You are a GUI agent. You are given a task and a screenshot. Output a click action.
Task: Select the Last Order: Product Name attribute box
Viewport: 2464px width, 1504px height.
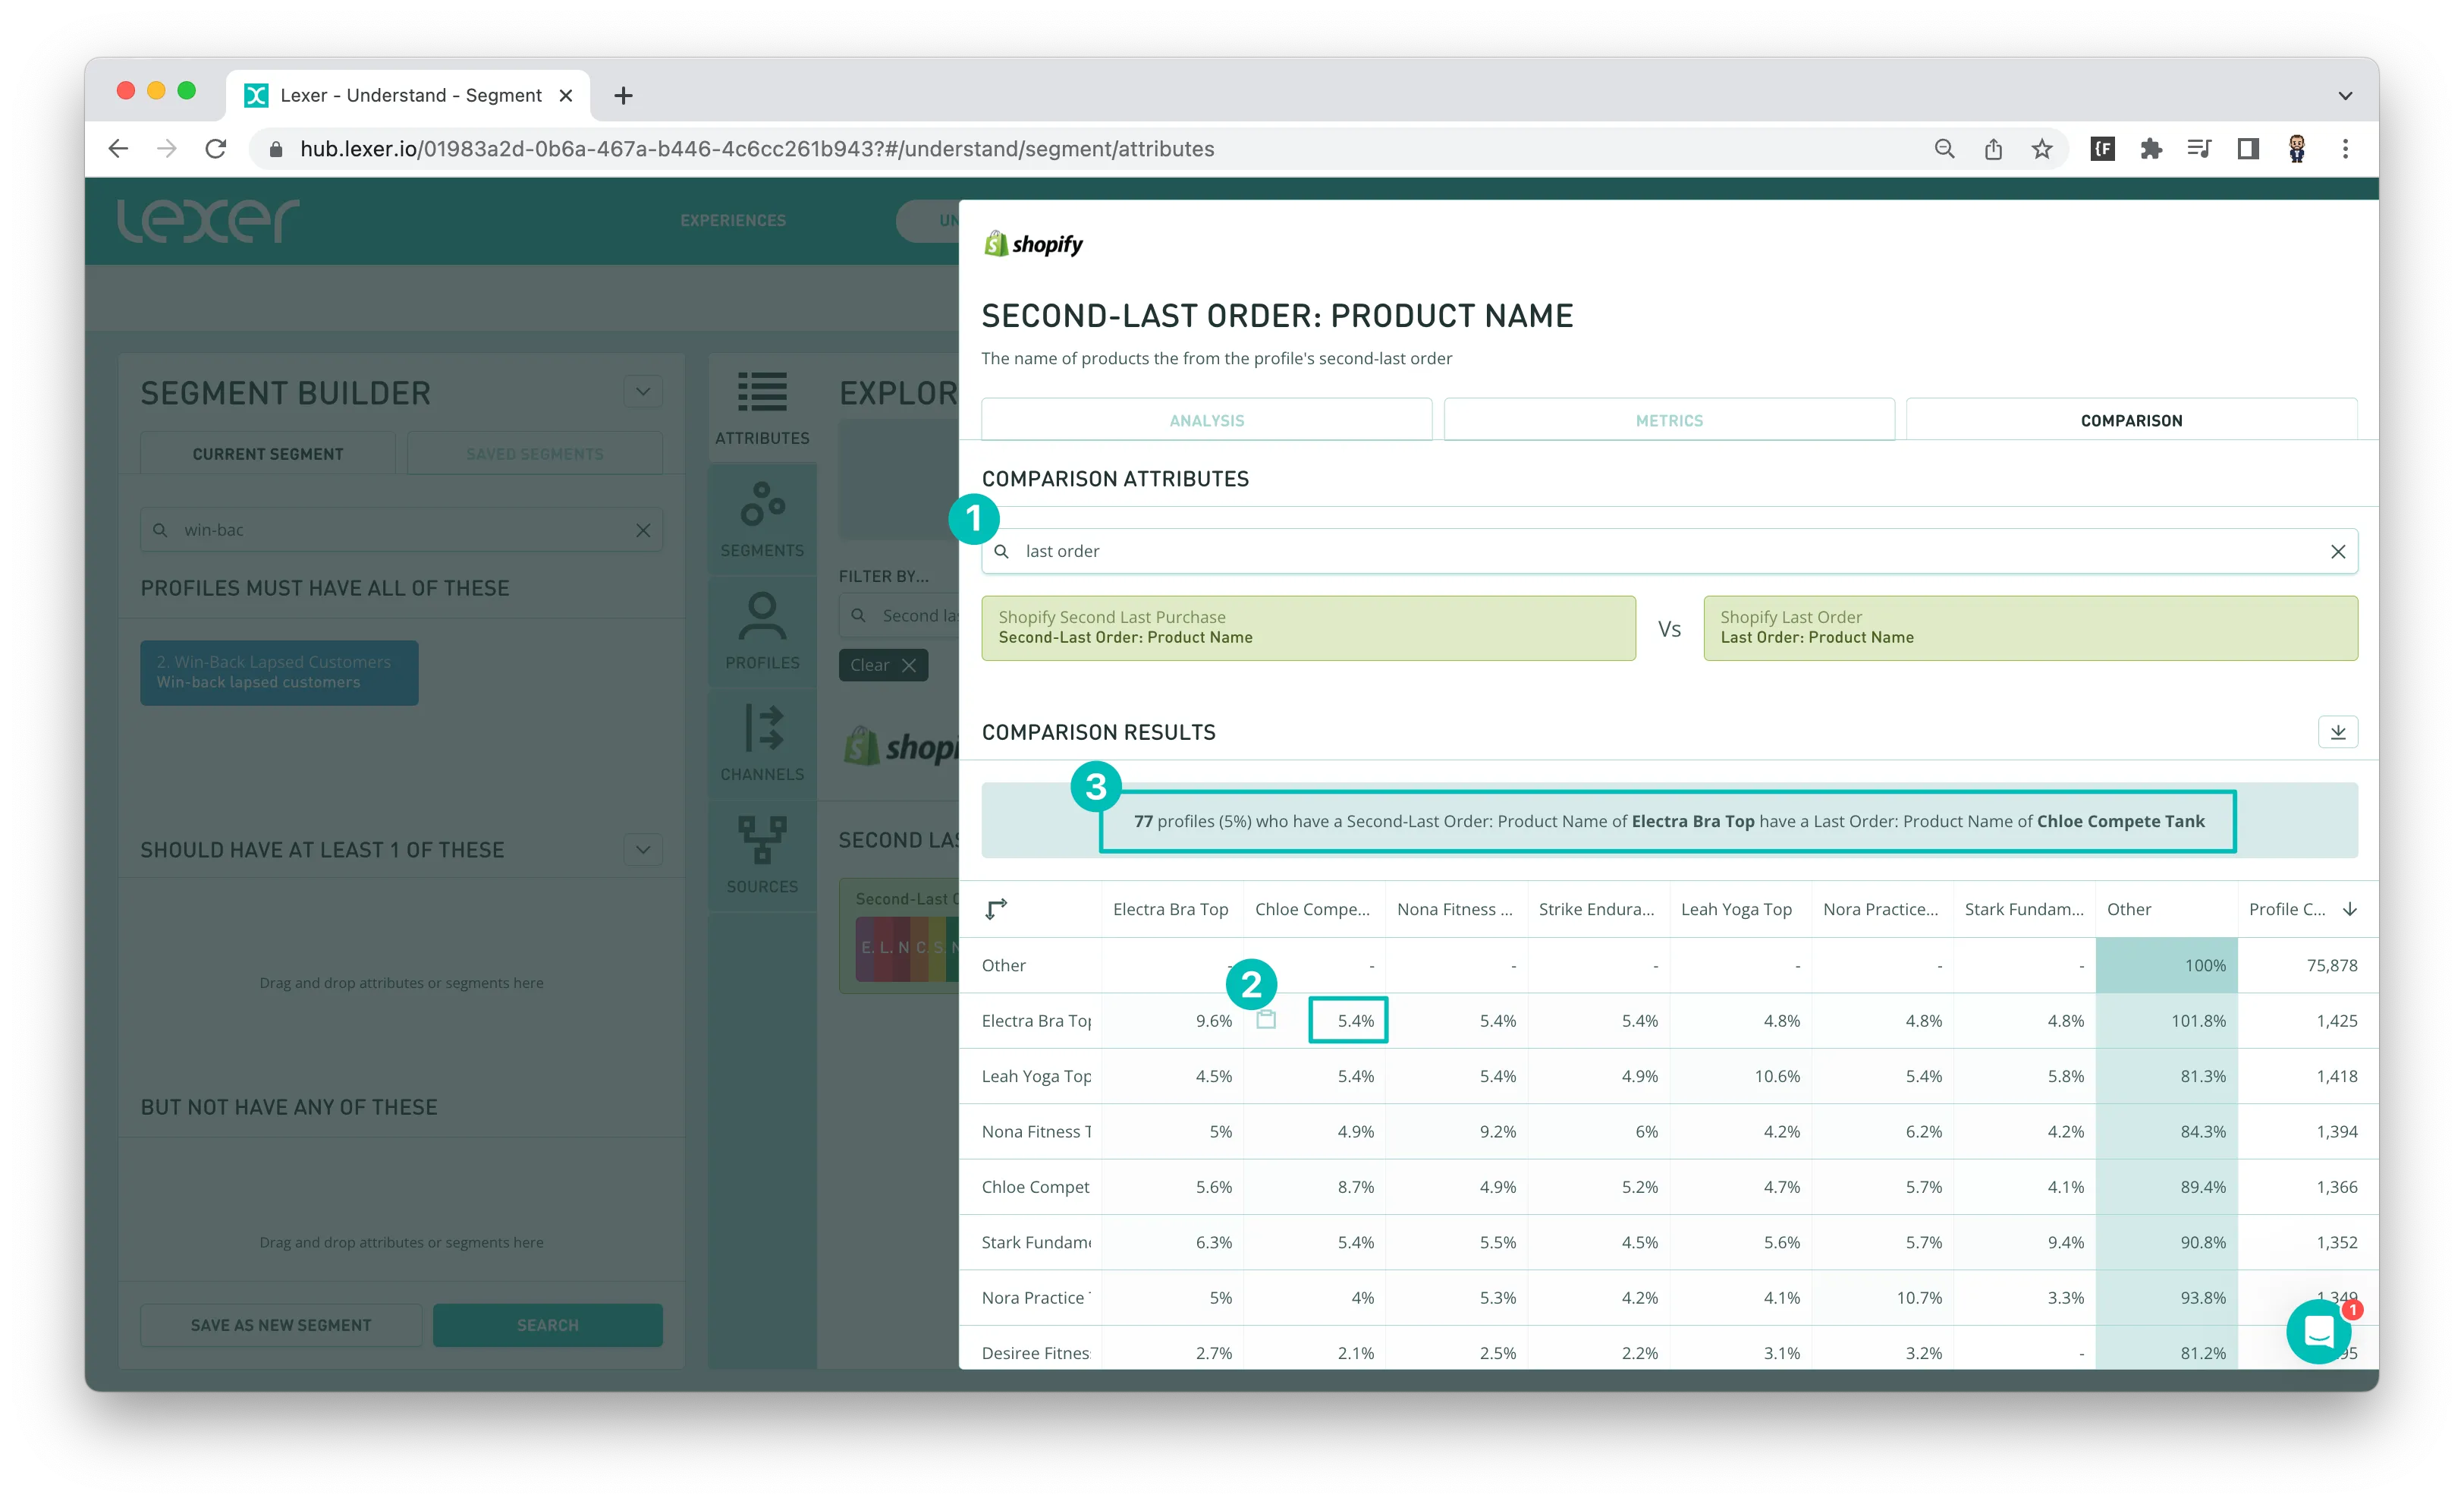[2029, 628]
